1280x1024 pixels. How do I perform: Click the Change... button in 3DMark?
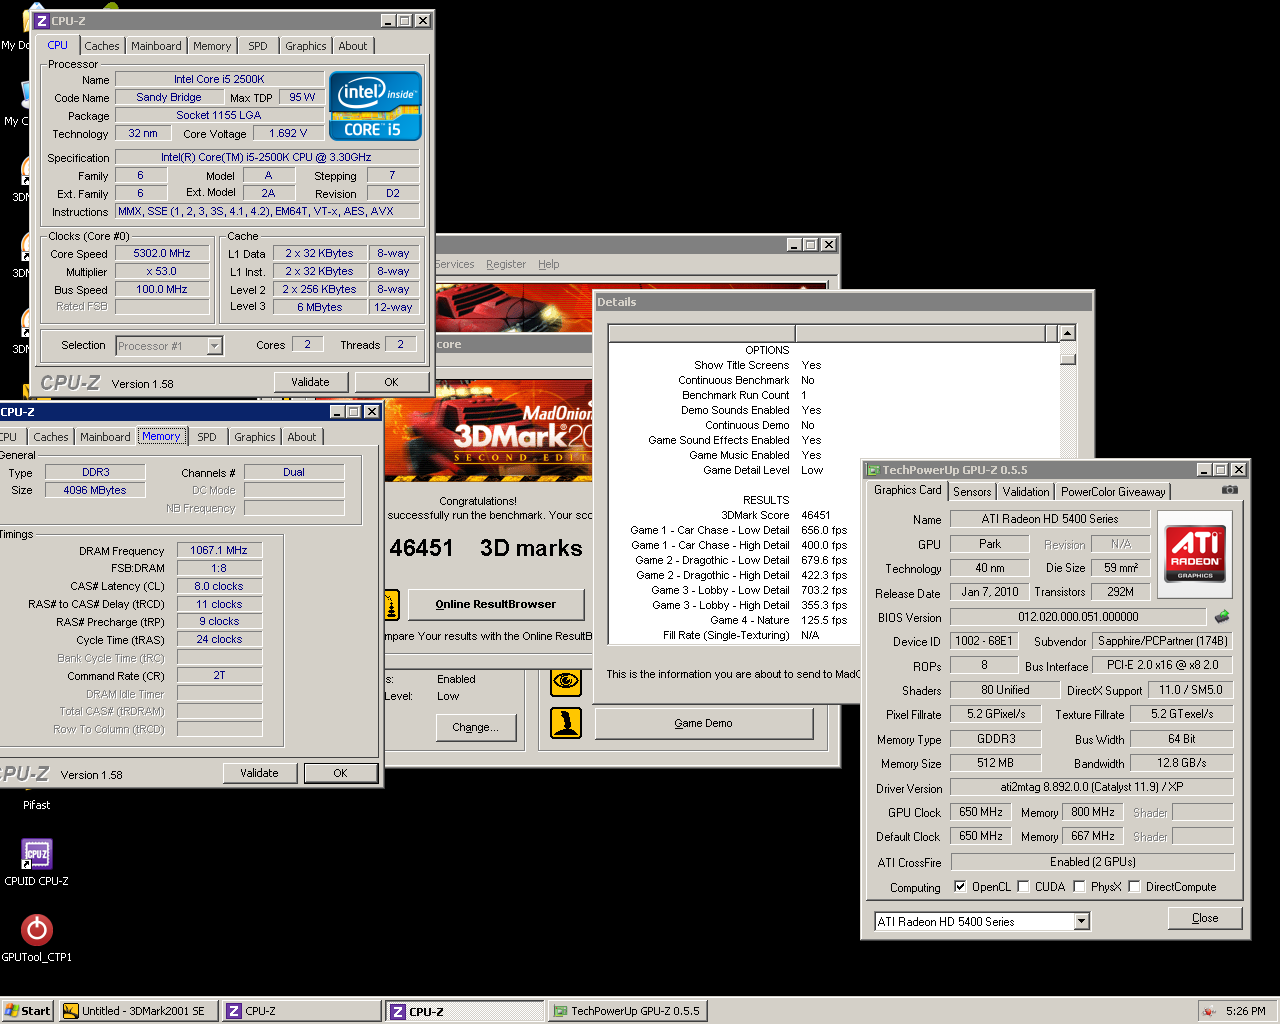click(475, 727)
